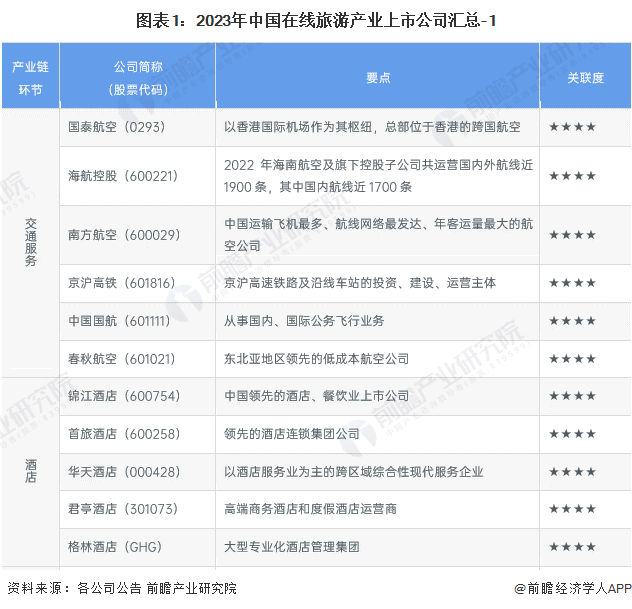Click the star rating in 君亭酒店 row

click(x=572, y=509)
